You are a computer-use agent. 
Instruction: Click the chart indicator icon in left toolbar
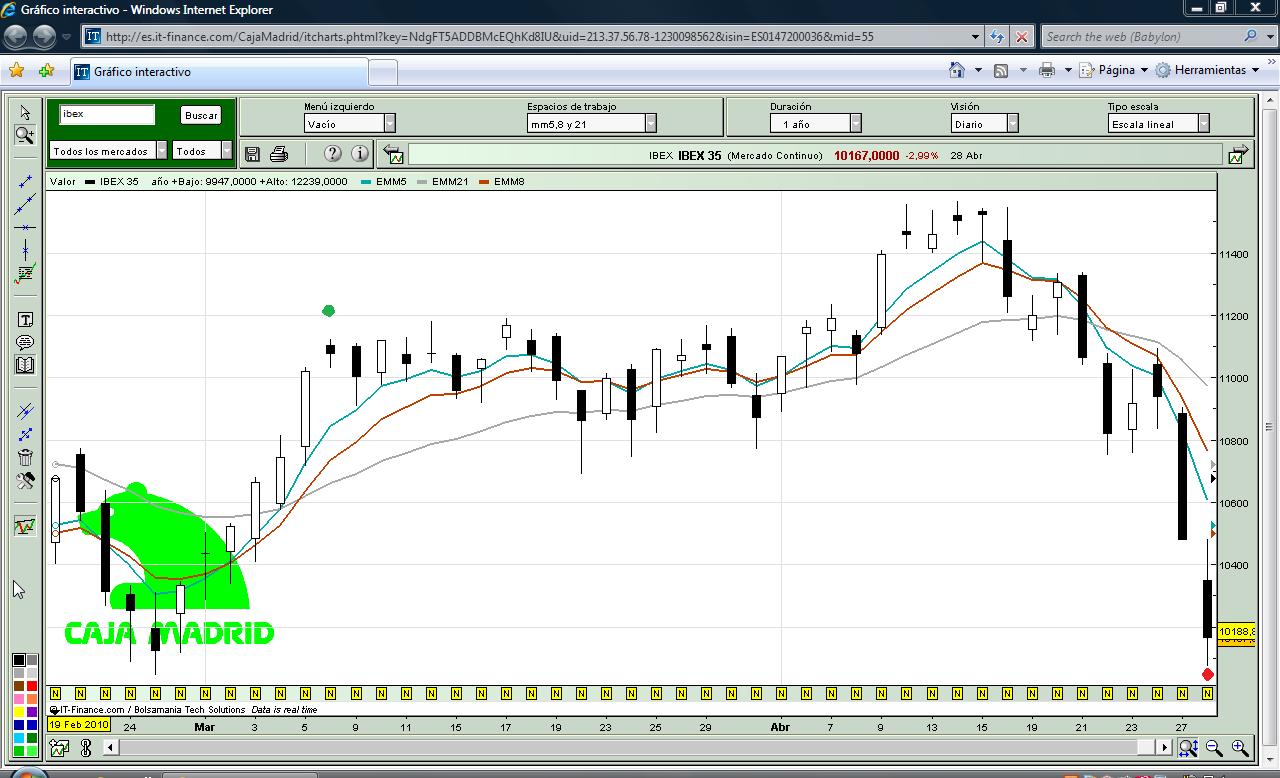[x=25, y=526]
